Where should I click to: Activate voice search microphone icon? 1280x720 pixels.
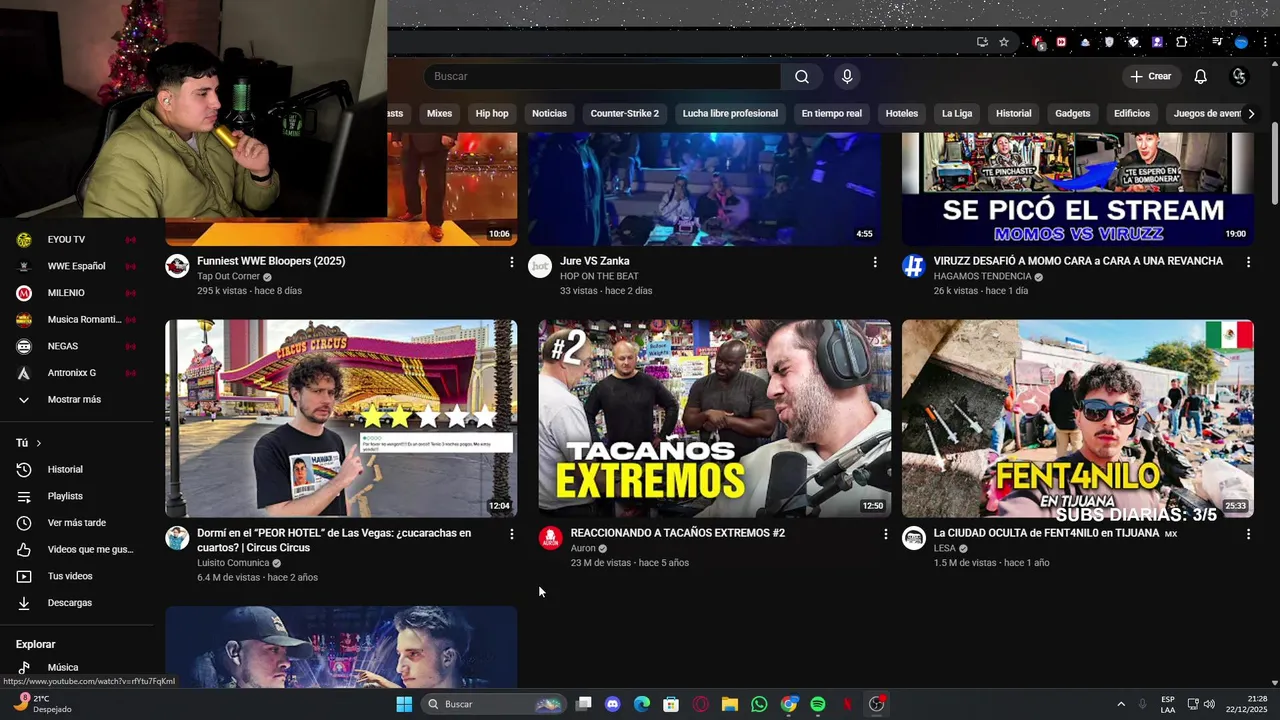pyautogui.click(x=847, y=77)
